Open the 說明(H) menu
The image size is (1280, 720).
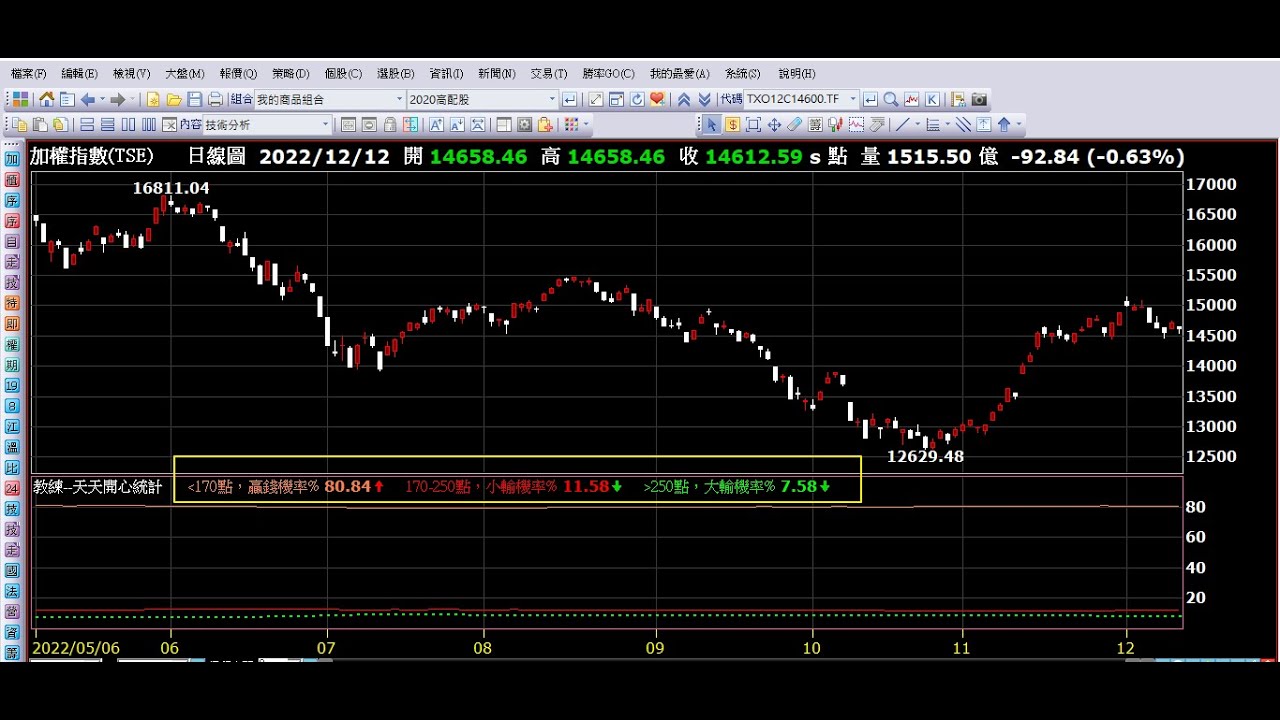point(796,74)
